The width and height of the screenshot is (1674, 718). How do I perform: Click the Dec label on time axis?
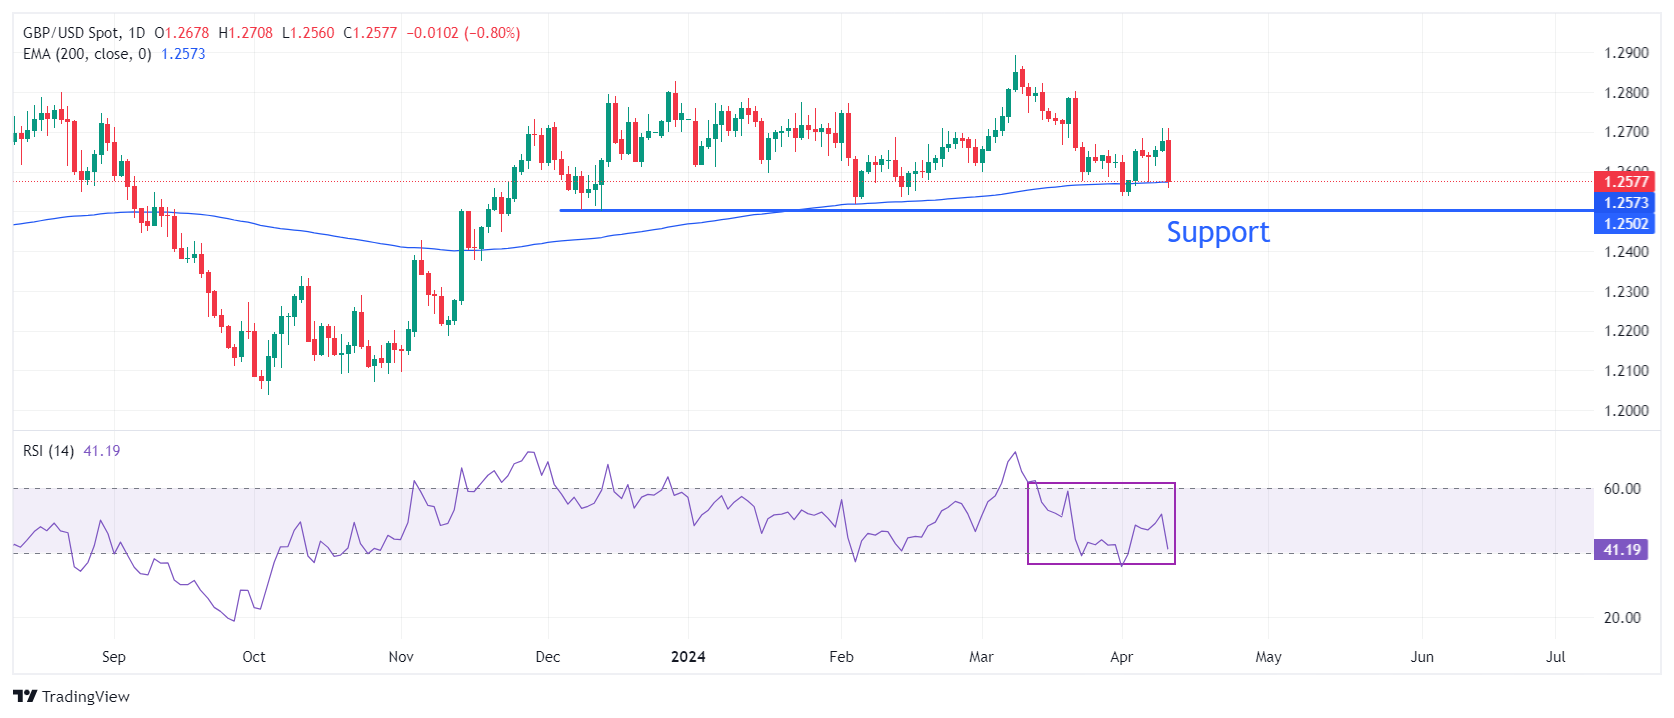(548, 657)
